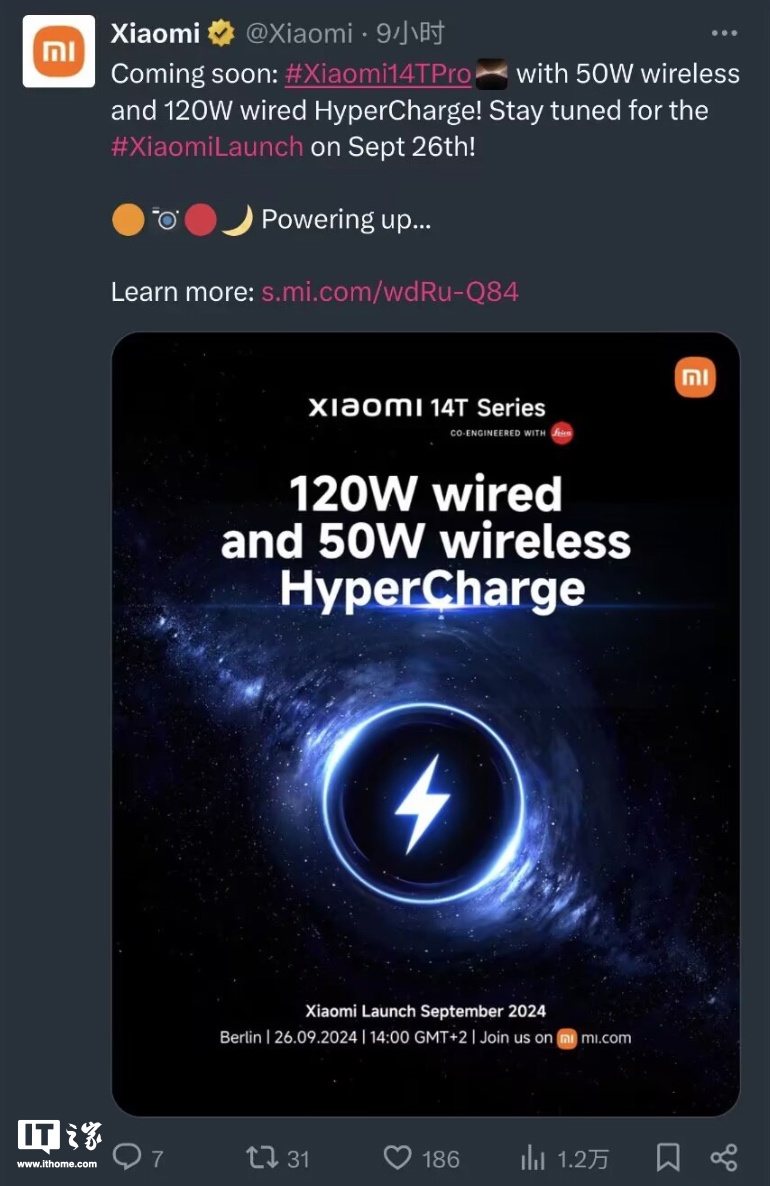Open the Xiaomi profile avatar
This screenshot has width=770, height=1186.
pyautogui.click(x=58, y=52)
